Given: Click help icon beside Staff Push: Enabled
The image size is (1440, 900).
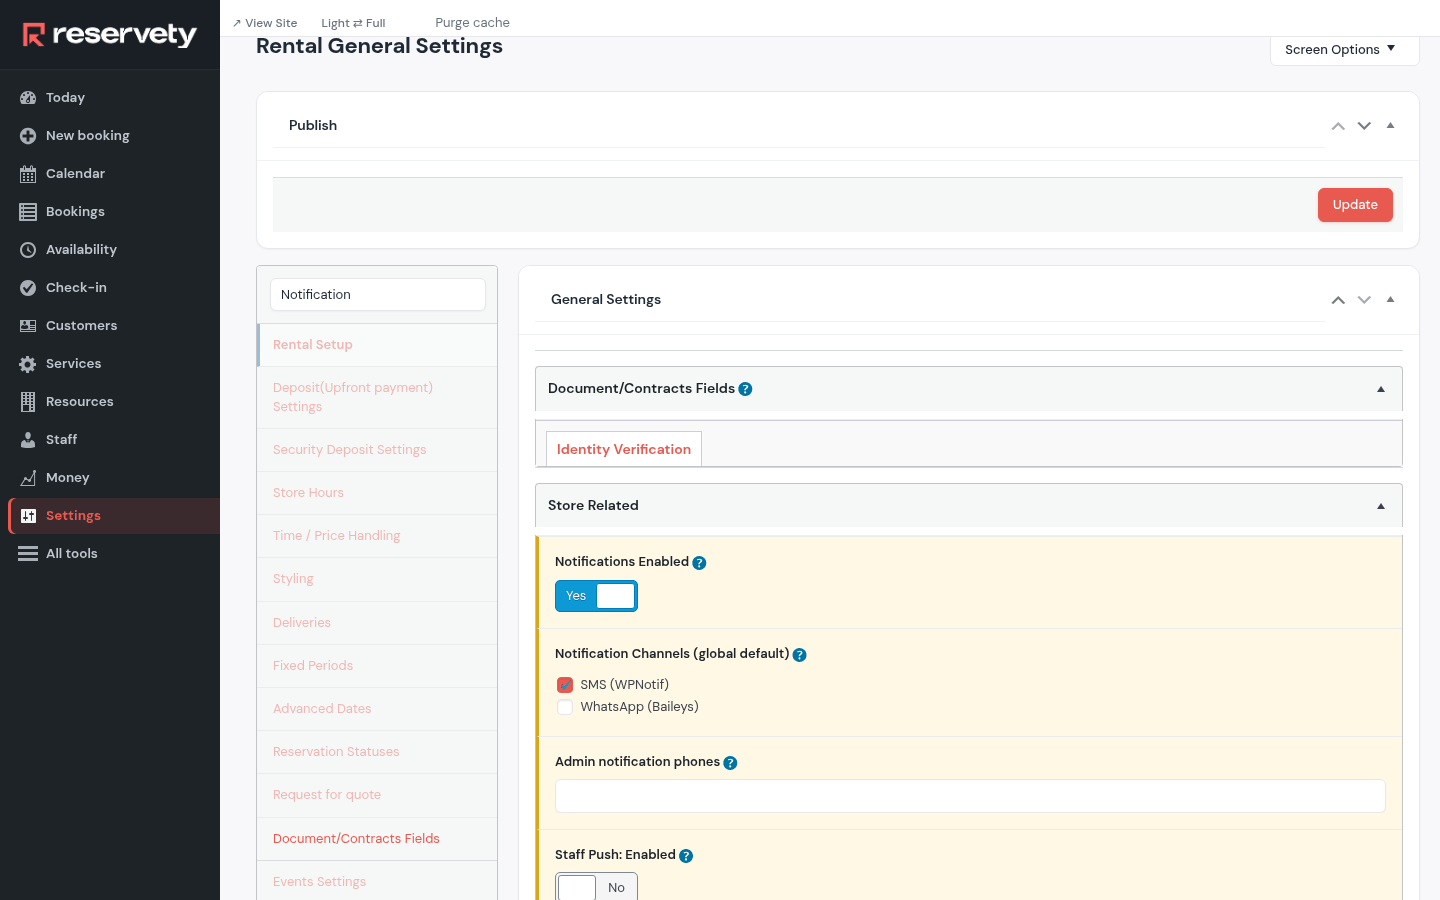Looking at the screenshot, I should point(686,856).
